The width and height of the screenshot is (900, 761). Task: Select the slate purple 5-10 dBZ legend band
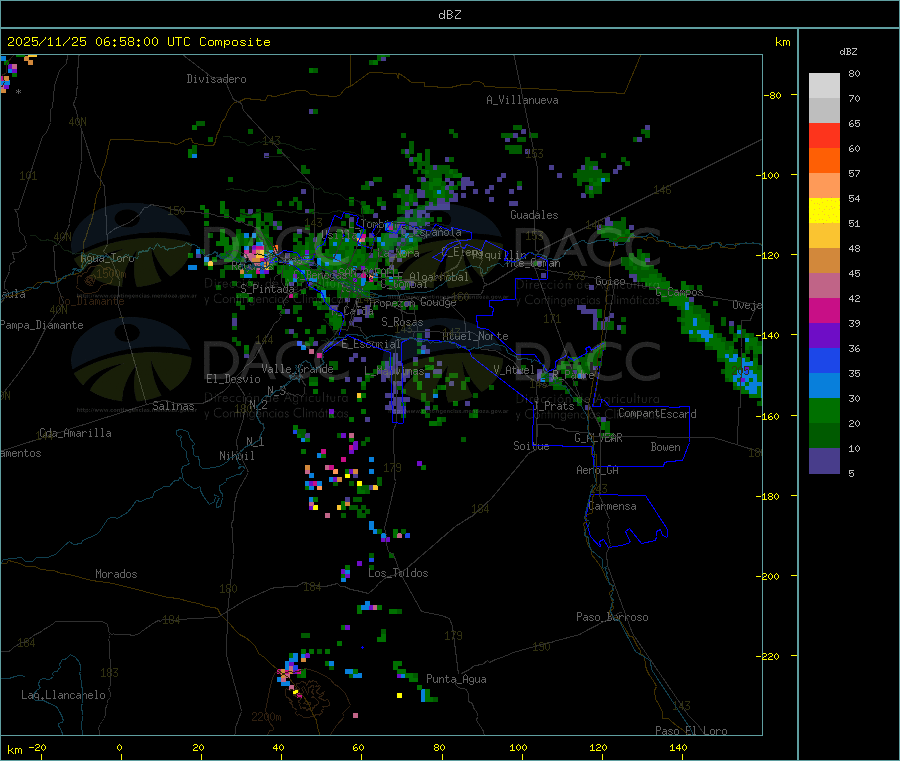click(824, 461)
